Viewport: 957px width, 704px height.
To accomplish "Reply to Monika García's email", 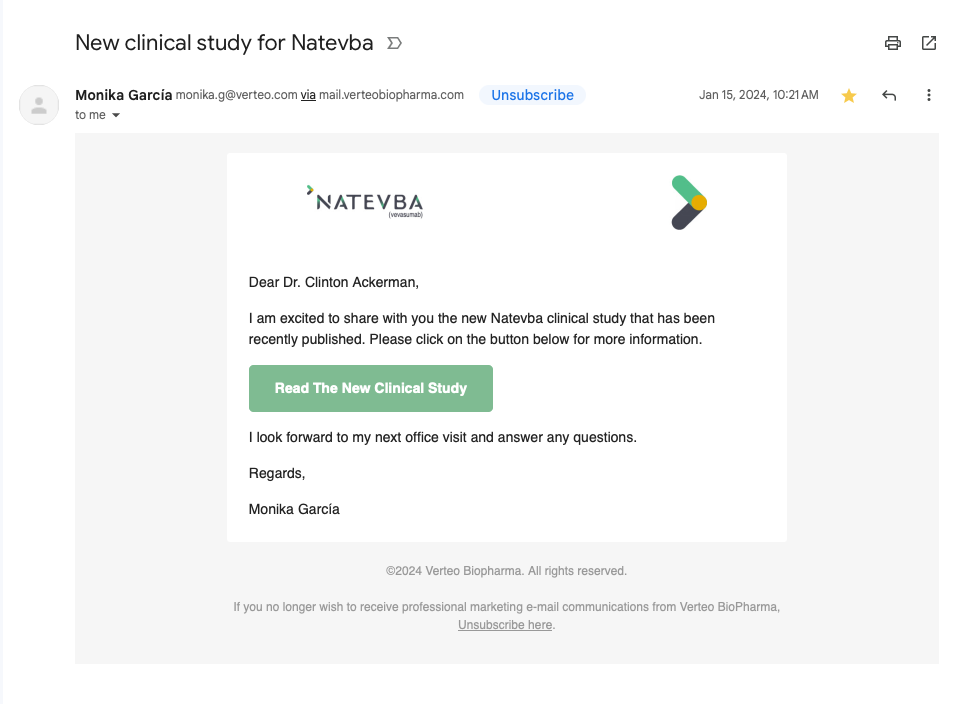I will coord(889,96).
